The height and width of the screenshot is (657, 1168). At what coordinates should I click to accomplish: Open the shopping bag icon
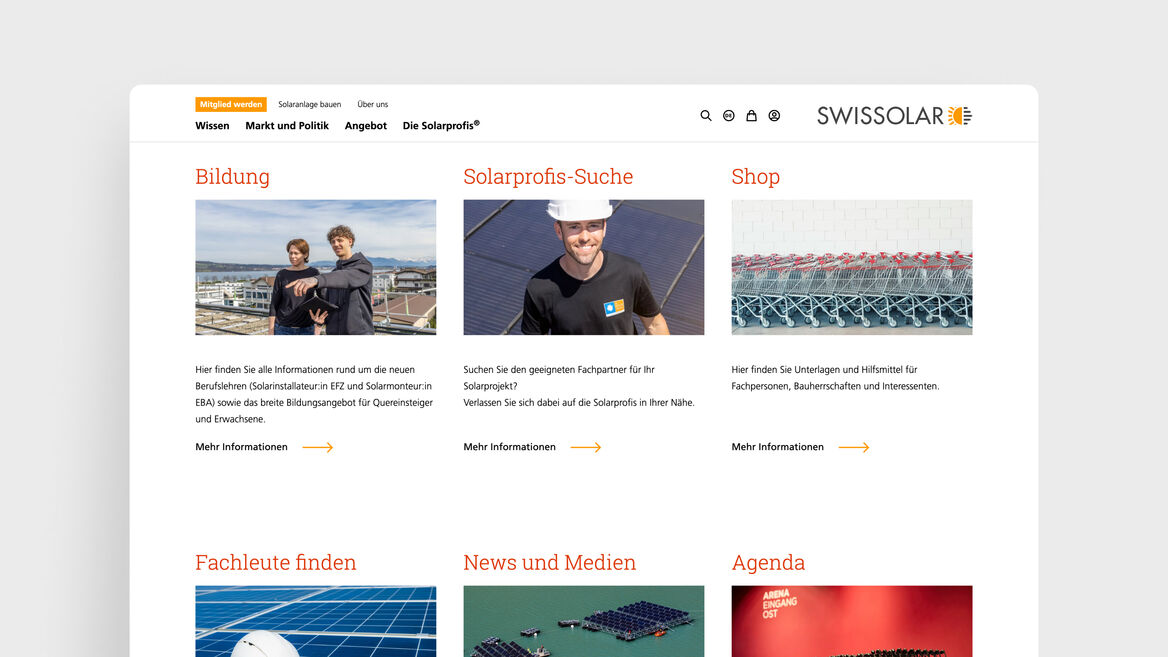tap(752, 115)
